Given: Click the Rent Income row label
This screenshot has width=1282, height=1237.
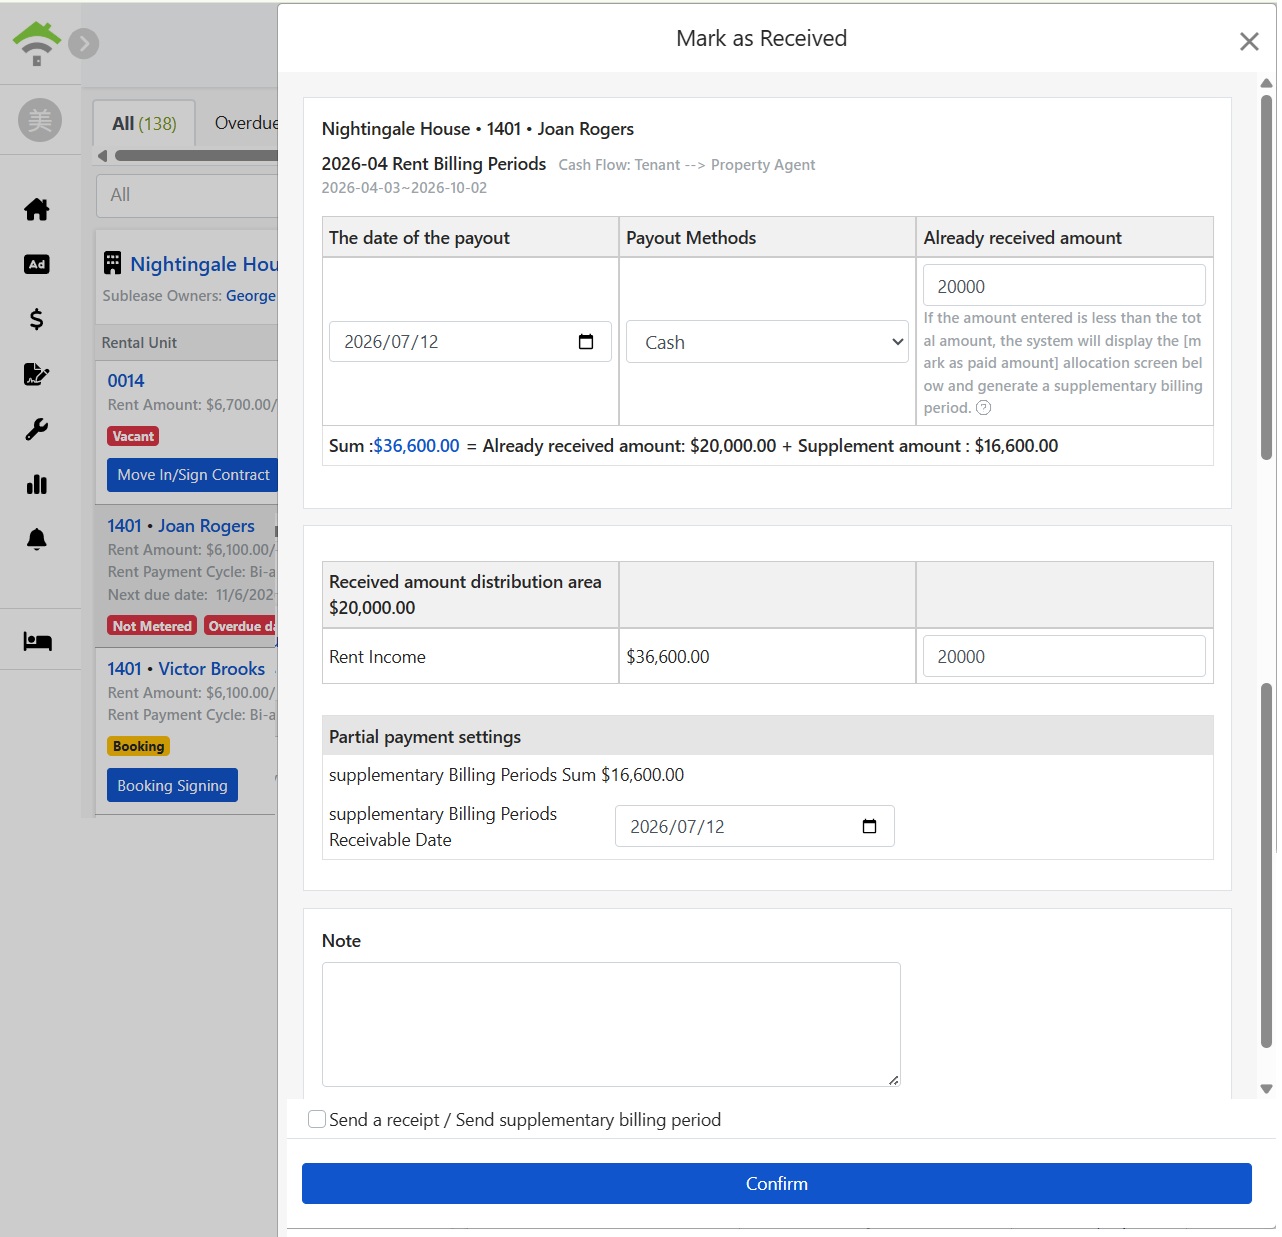Looking at the screenshot, I should pos(377,657).
